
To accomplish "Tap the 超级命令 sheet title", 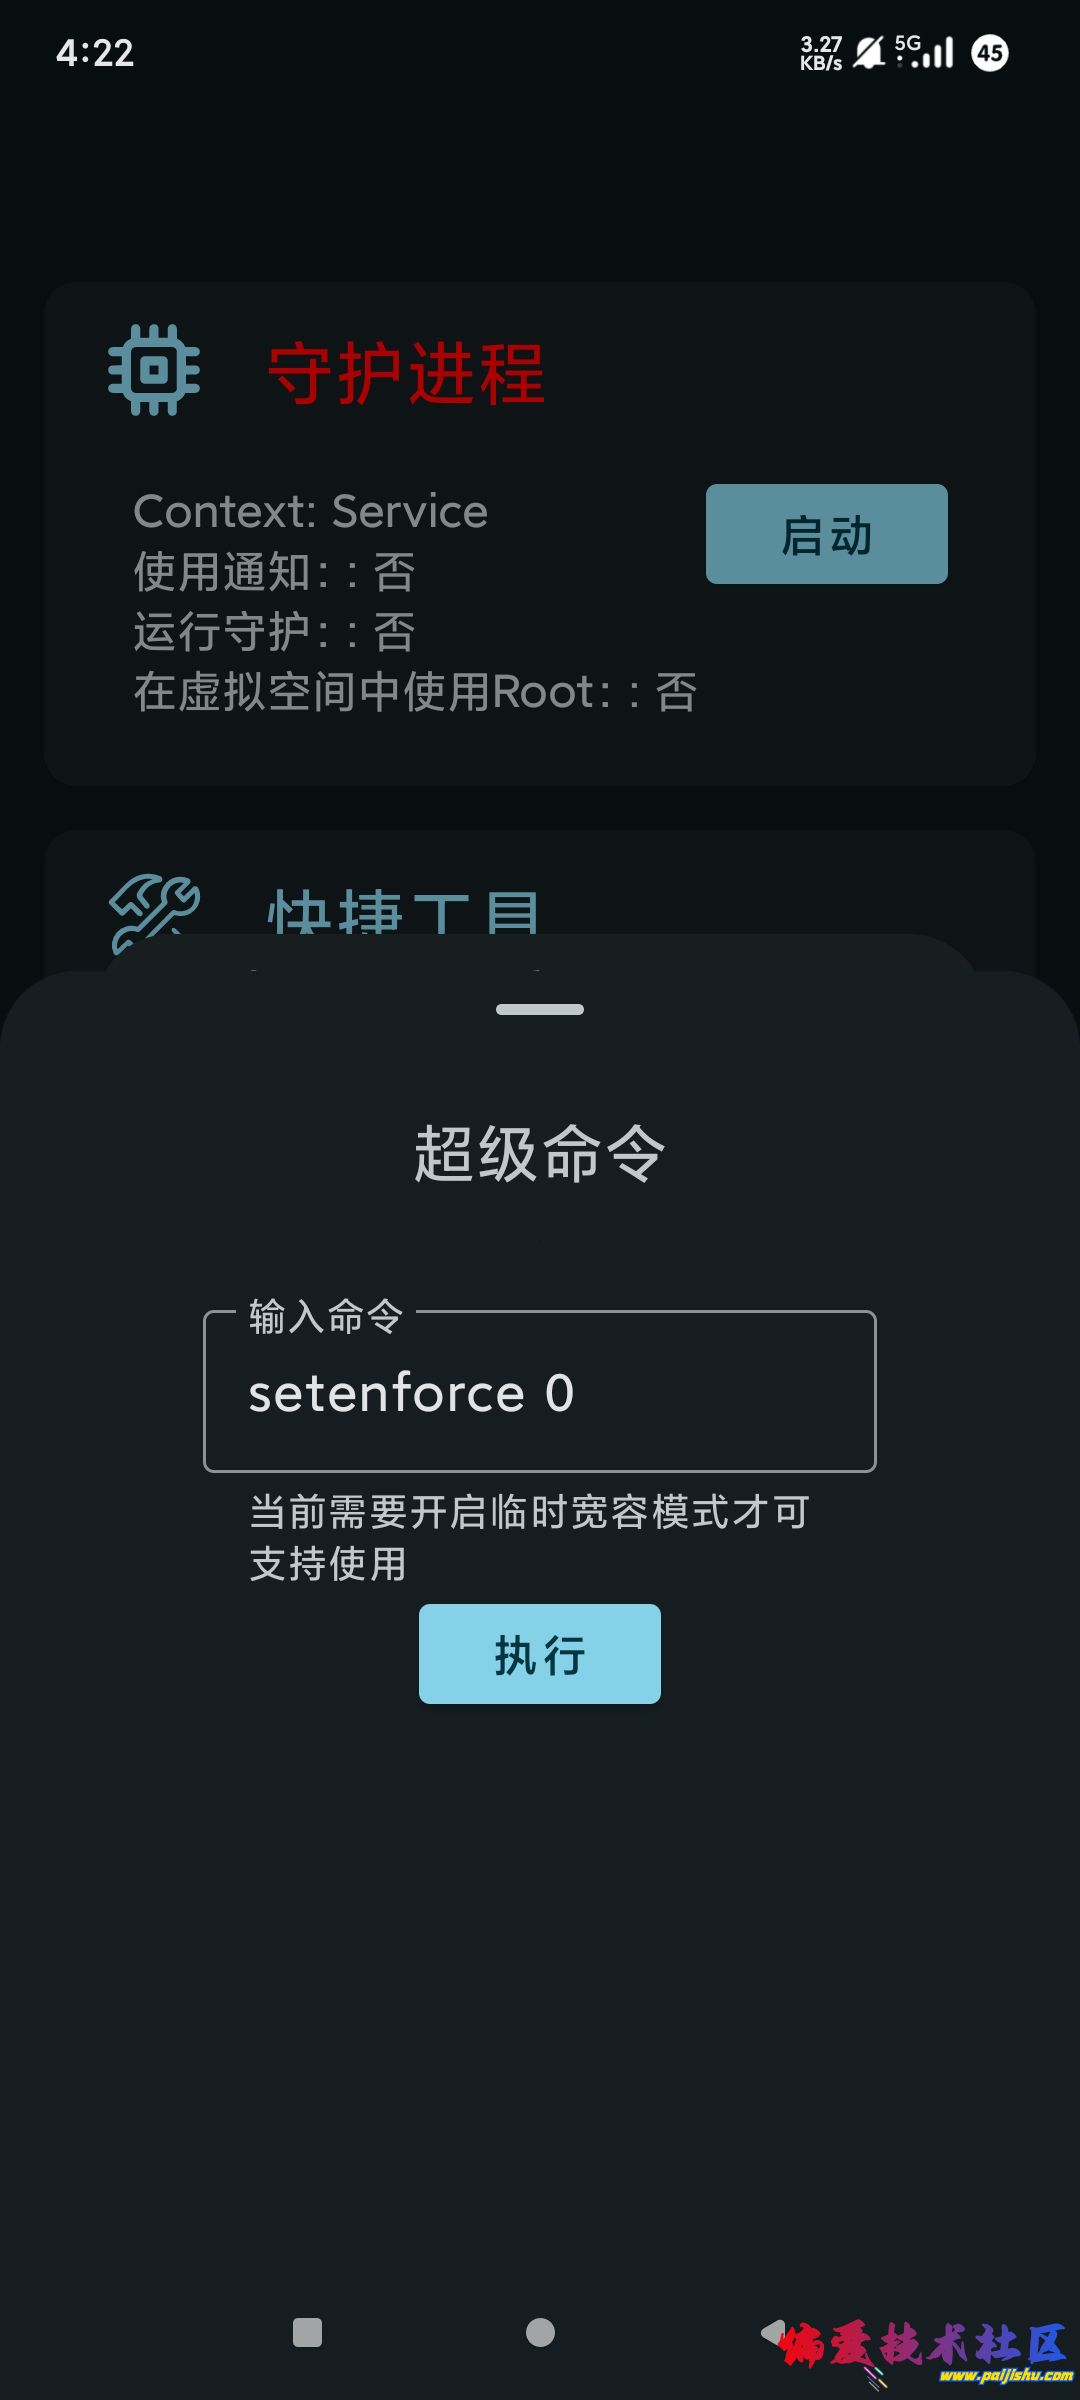I will coord(539,1153).
